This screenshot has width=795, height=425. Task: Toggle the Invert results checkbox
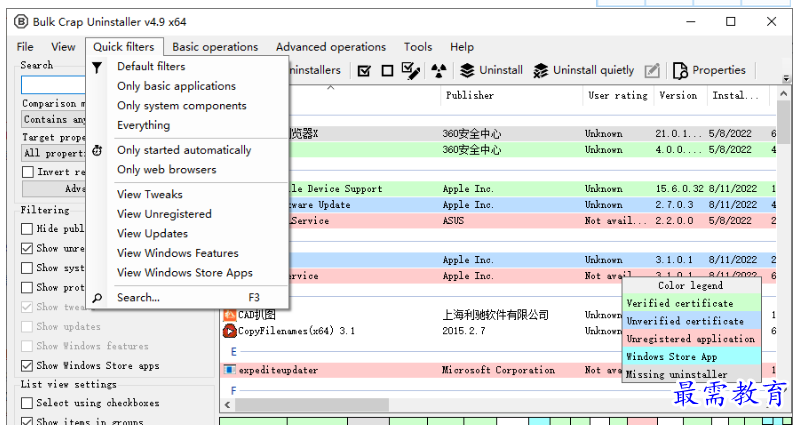tap(28, 172)
